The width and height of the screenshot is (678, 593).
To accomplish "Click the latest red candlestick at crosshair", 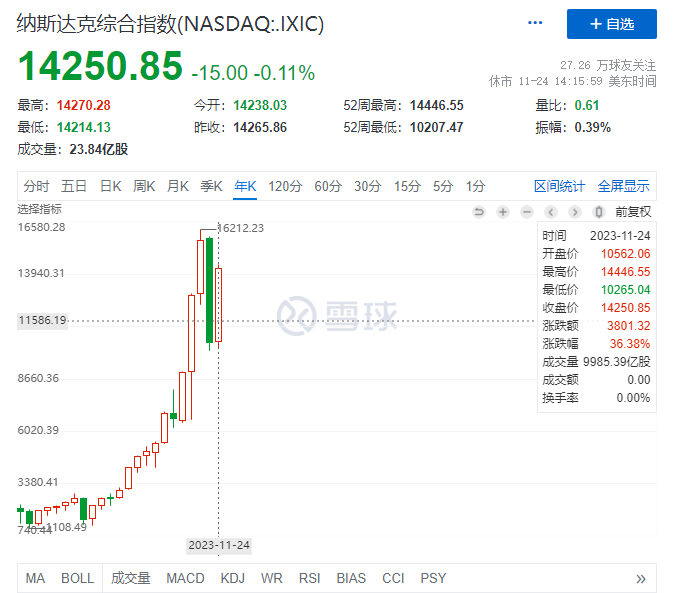I will coord(218,305).
